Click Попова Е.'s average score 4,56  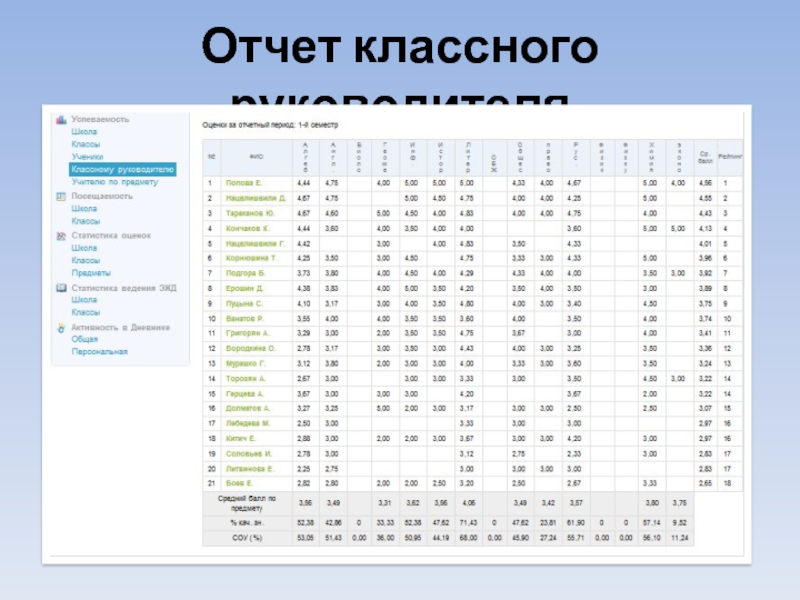pos(705,183)
